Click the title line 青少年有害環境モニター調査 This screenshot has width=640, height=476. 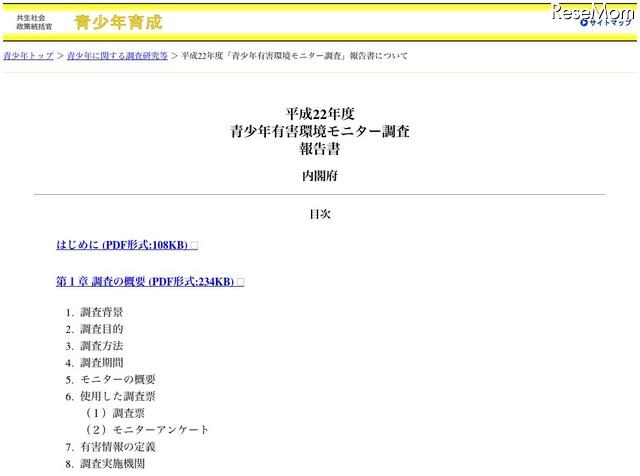tap(320, 131)
